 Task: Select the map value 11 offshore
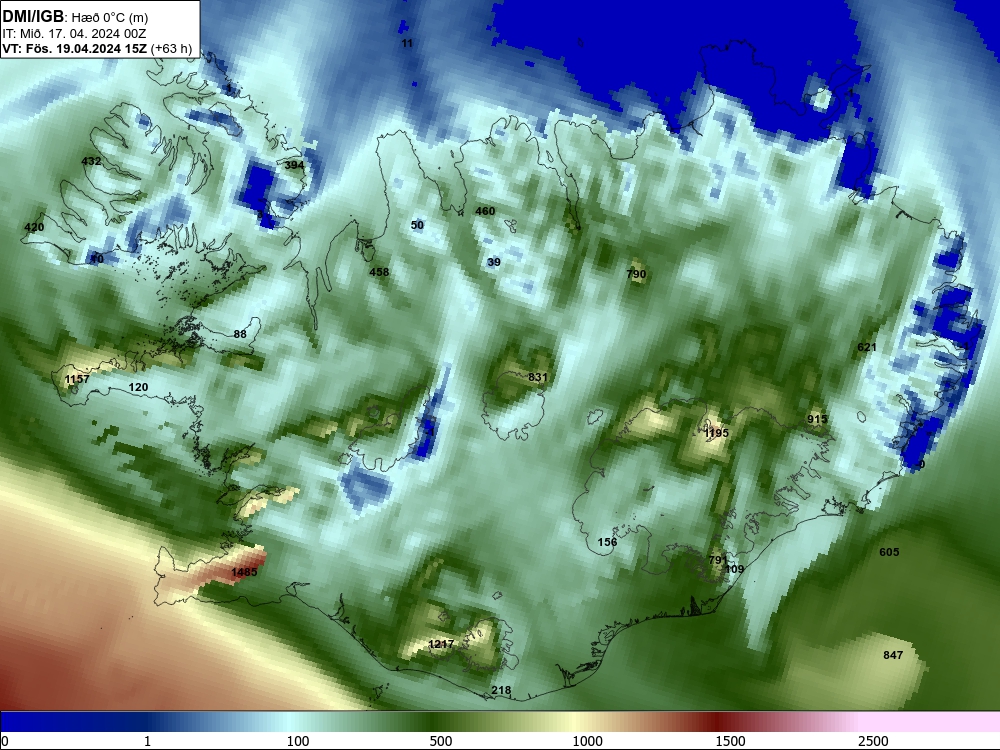(407, 43)
